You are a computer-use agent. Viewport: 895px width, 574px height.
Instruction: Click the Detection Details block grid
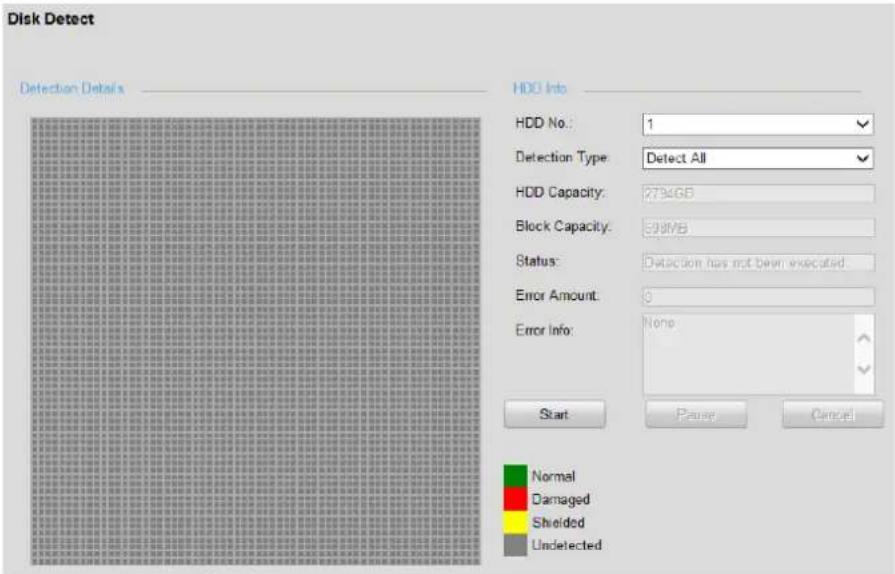coord(256,341)
